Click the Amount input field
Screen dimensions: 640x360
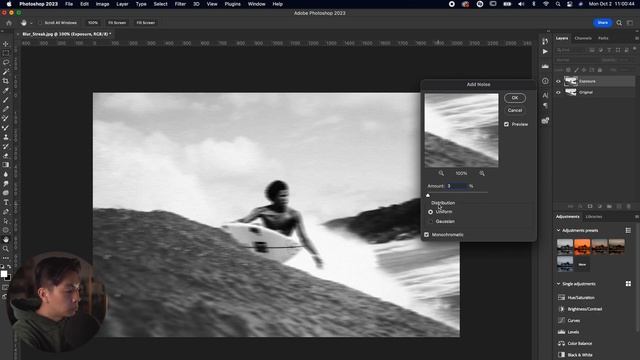pos(457,186)
